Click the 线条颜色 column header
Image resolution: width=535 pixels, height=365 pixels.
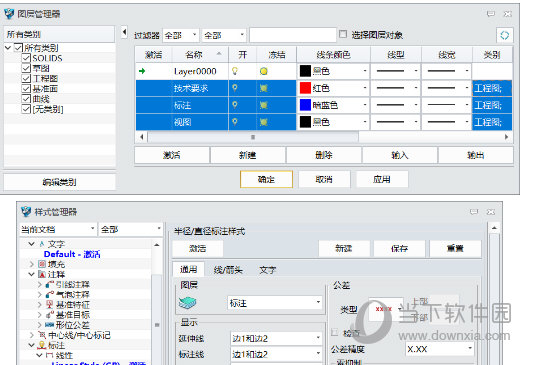coord(333,55)
